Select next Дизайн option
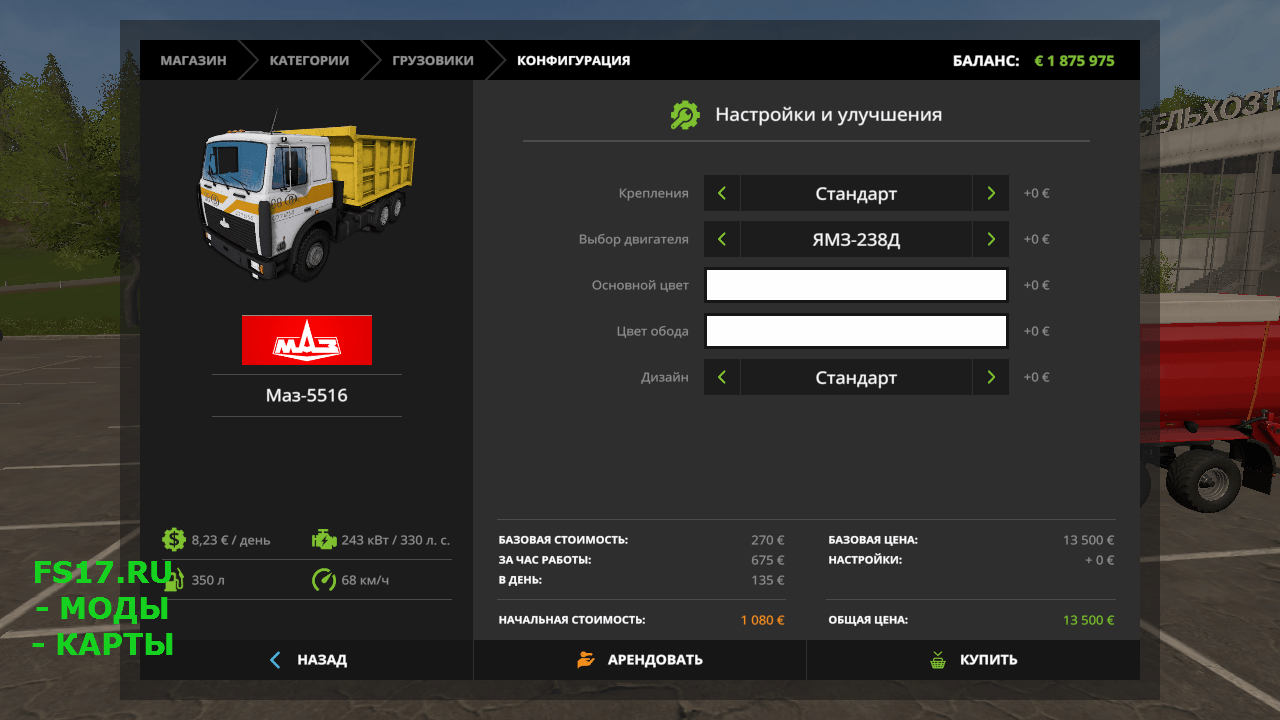This screenshot has width=1280, height=720. point(990,377)
